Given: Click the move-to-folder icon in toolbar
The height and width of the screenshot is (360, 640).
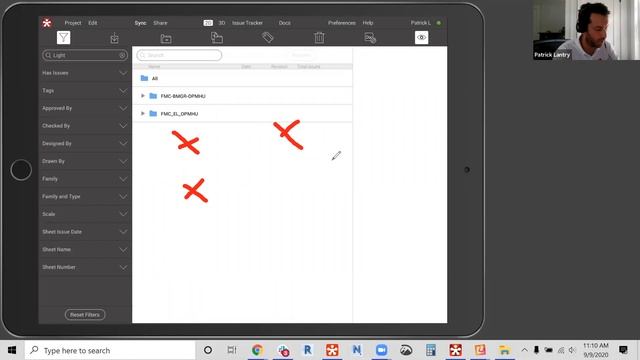Looking at the screenshot, I should (x=217, y=38).
